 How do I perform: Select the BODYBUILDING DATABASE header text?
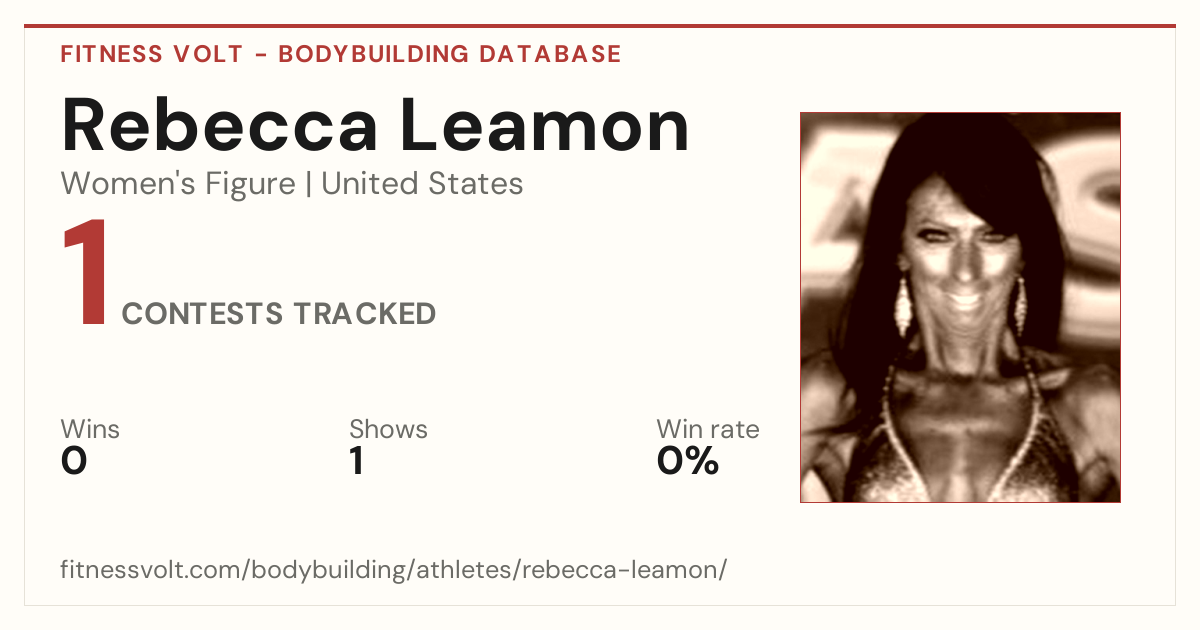pos(450,54)
